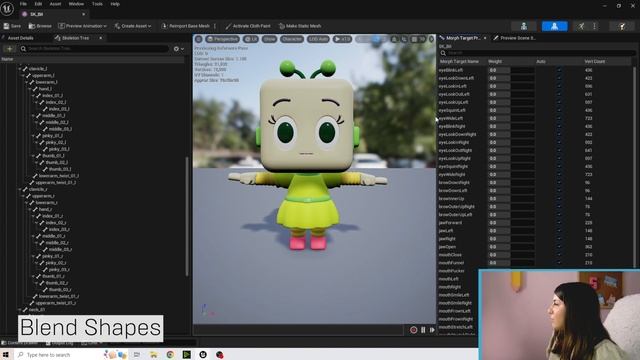Image resolution: width=640 pixels, height=360 pixels.
Task: Open Reimport Base Mesh extra options dots
Action: click(215, 26)
